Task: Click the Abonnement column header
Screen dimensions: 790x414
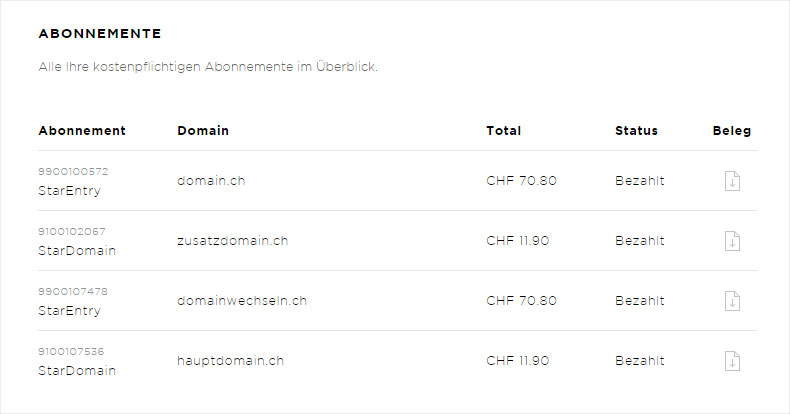Action: tap(82, 130)
